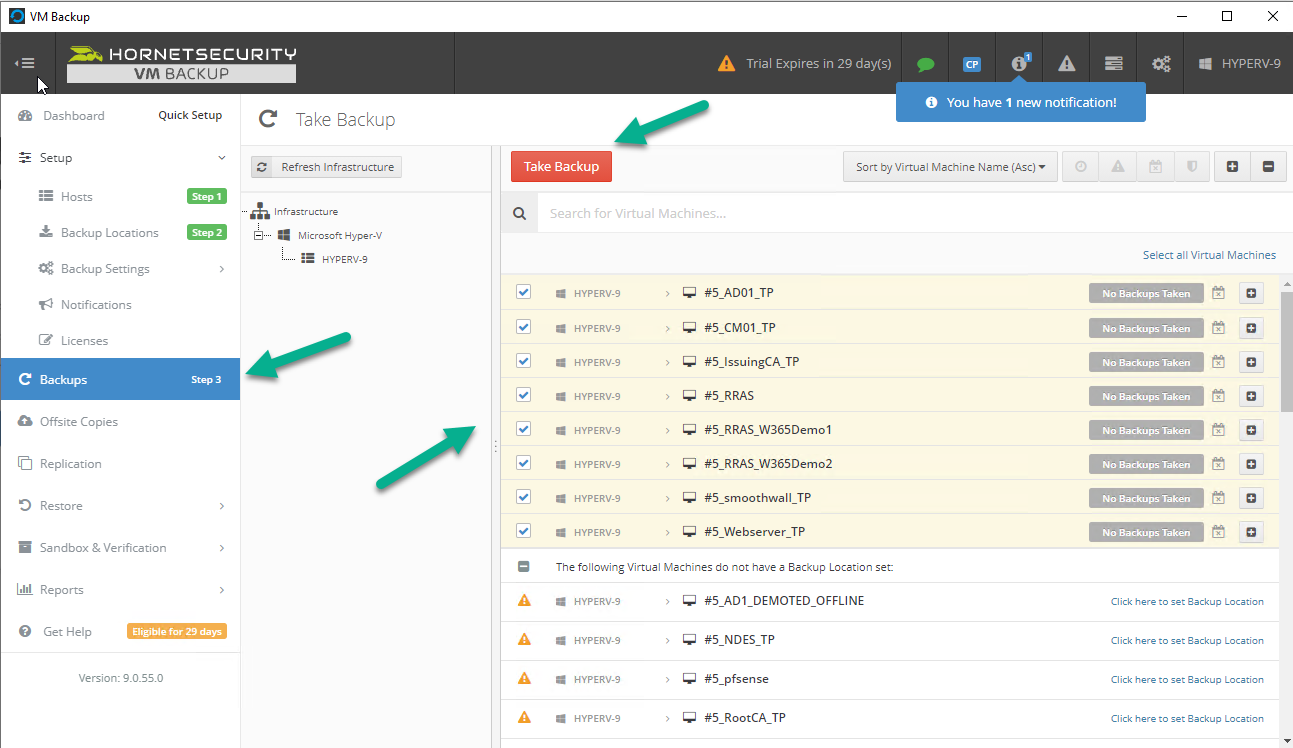Click calendar icon on #5_AD01_TP row
Screen dimensions: 1293x748
coord(1218,293)
